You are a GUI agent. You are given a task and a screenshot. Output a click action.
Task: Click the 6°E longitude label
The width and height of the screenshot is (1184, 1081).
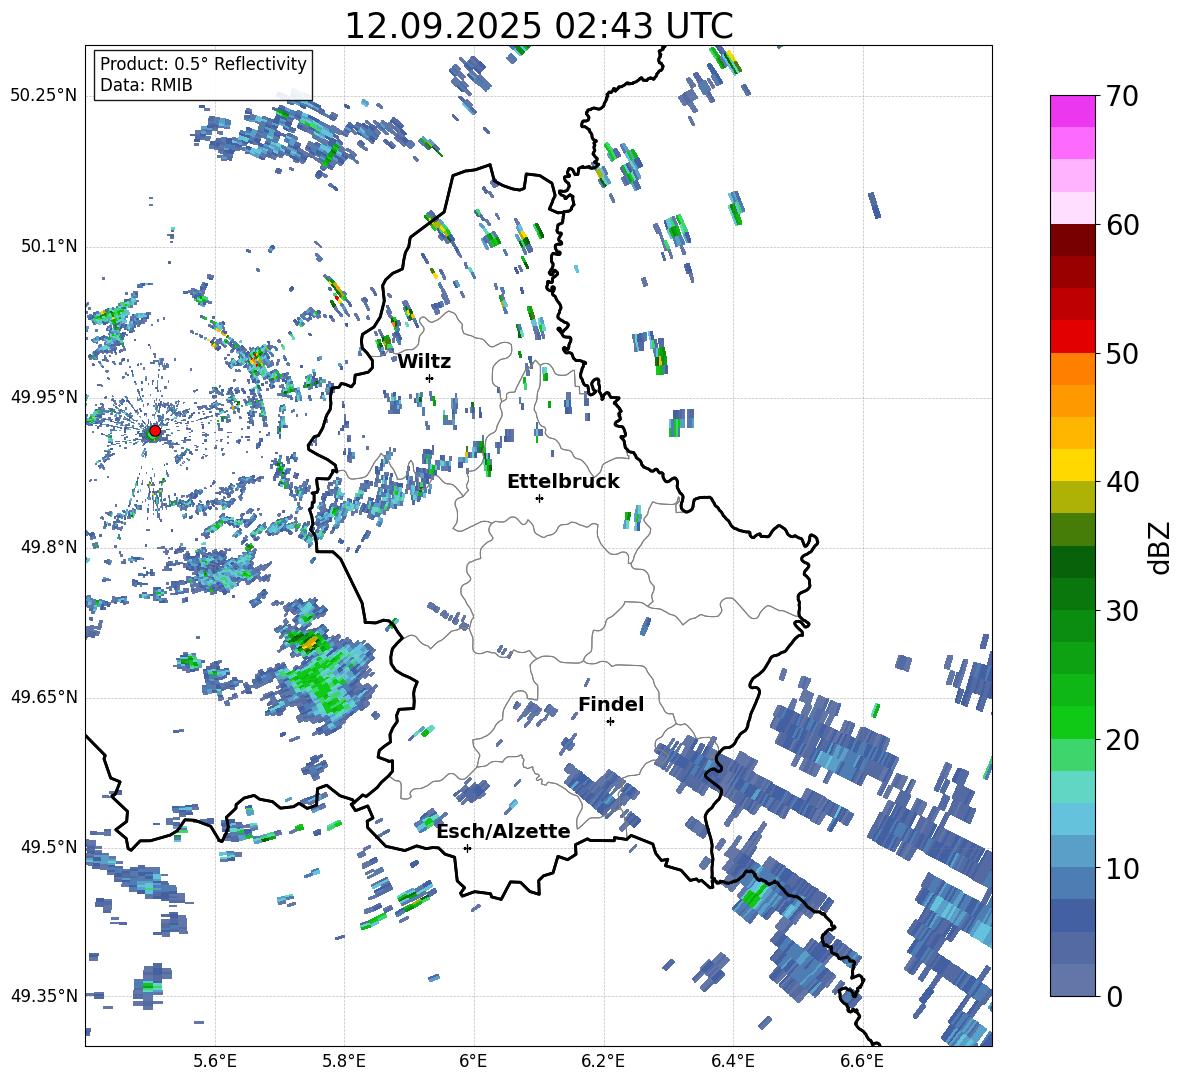pos(473,1061)
